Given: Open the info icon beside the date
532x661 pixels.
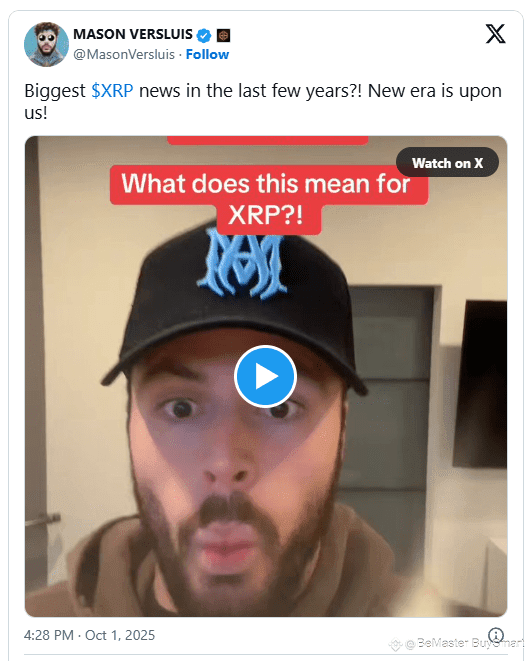Looking at the screenshot, I should pyautogui.click(x=496, y=634).
